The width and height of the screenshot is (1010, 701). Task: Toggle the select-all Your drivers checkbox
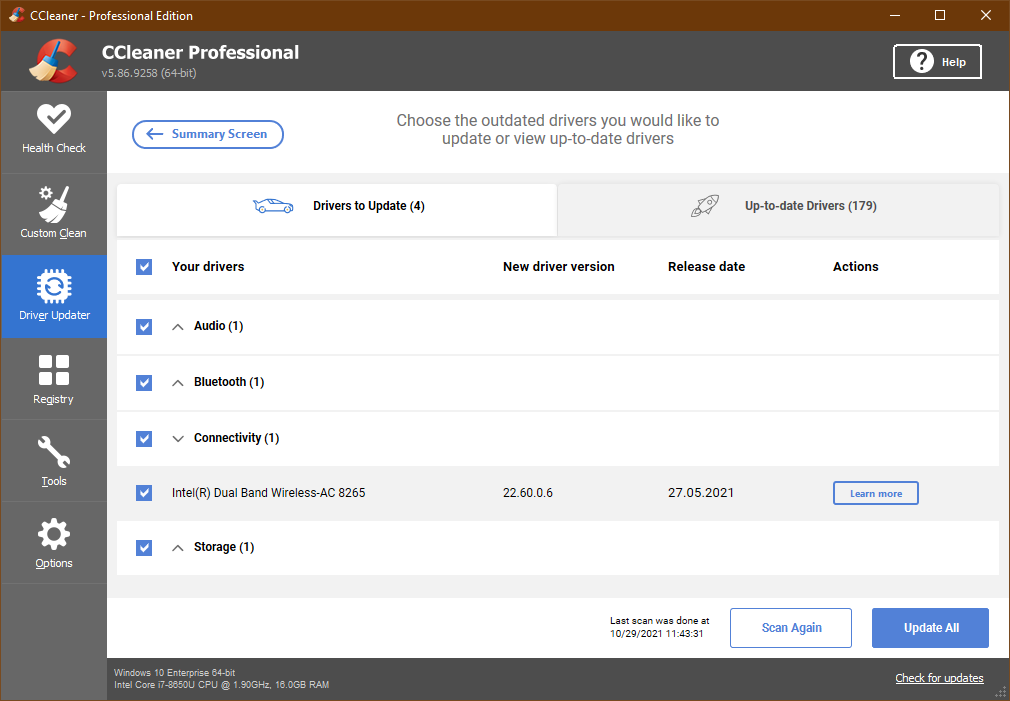click(144, 267)
